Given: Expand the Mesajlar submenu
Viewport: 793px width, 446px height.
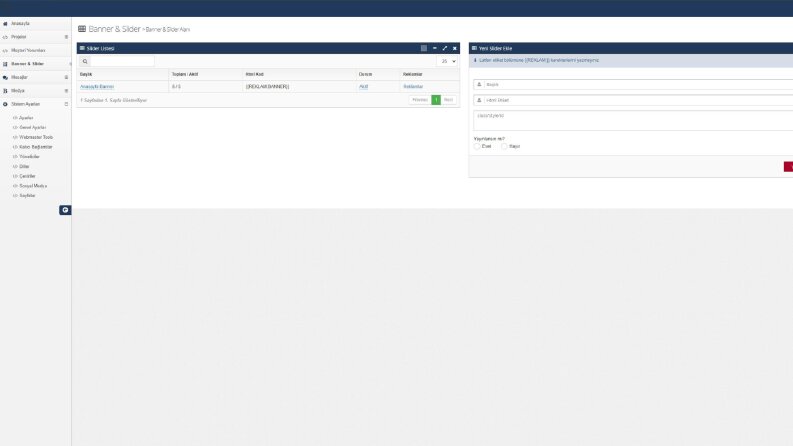Looking at the screenshot, I should pos(66,77).
